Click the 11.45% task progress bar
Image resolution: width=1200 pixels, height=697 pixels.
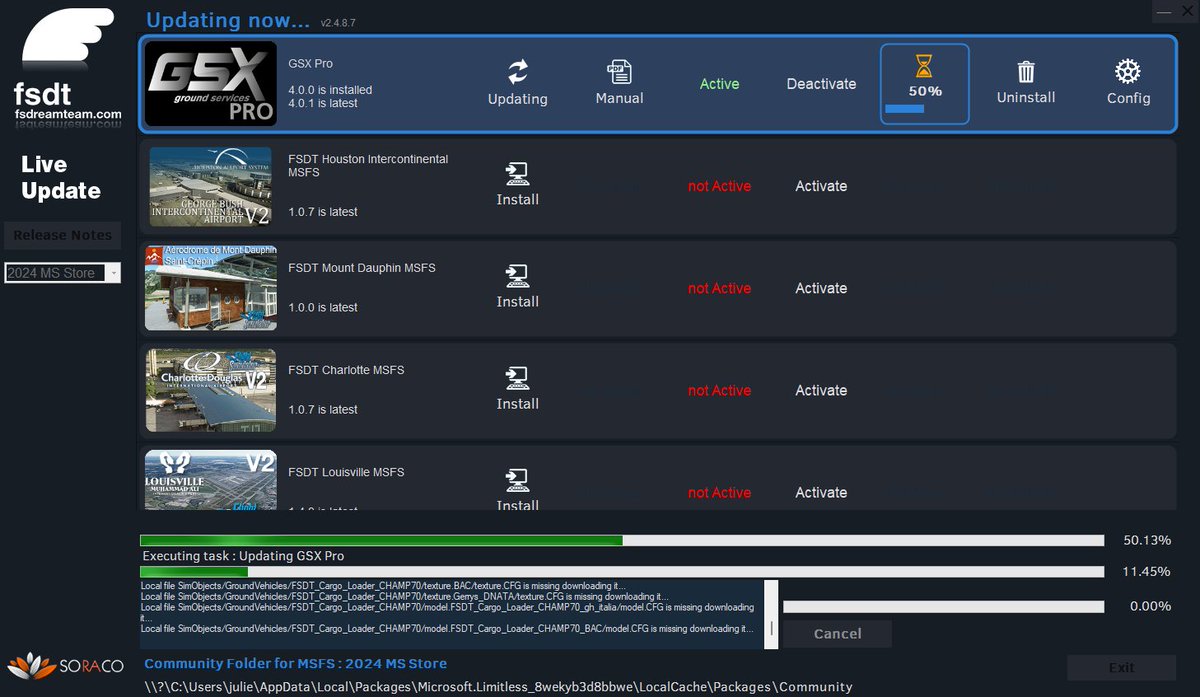(x=622, y=572)
